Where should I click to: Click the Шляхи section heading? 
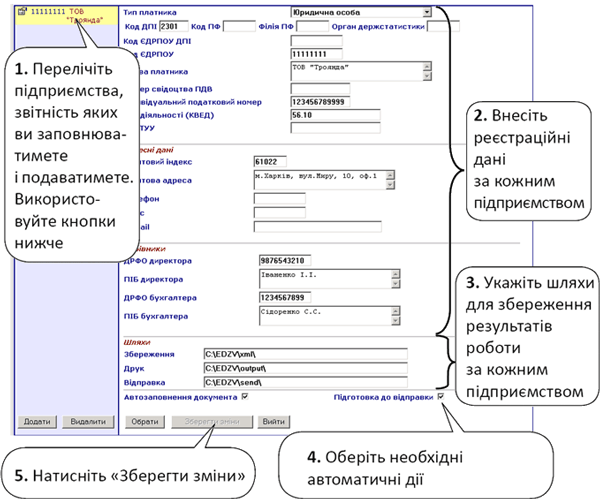click(x=137, y=342)
